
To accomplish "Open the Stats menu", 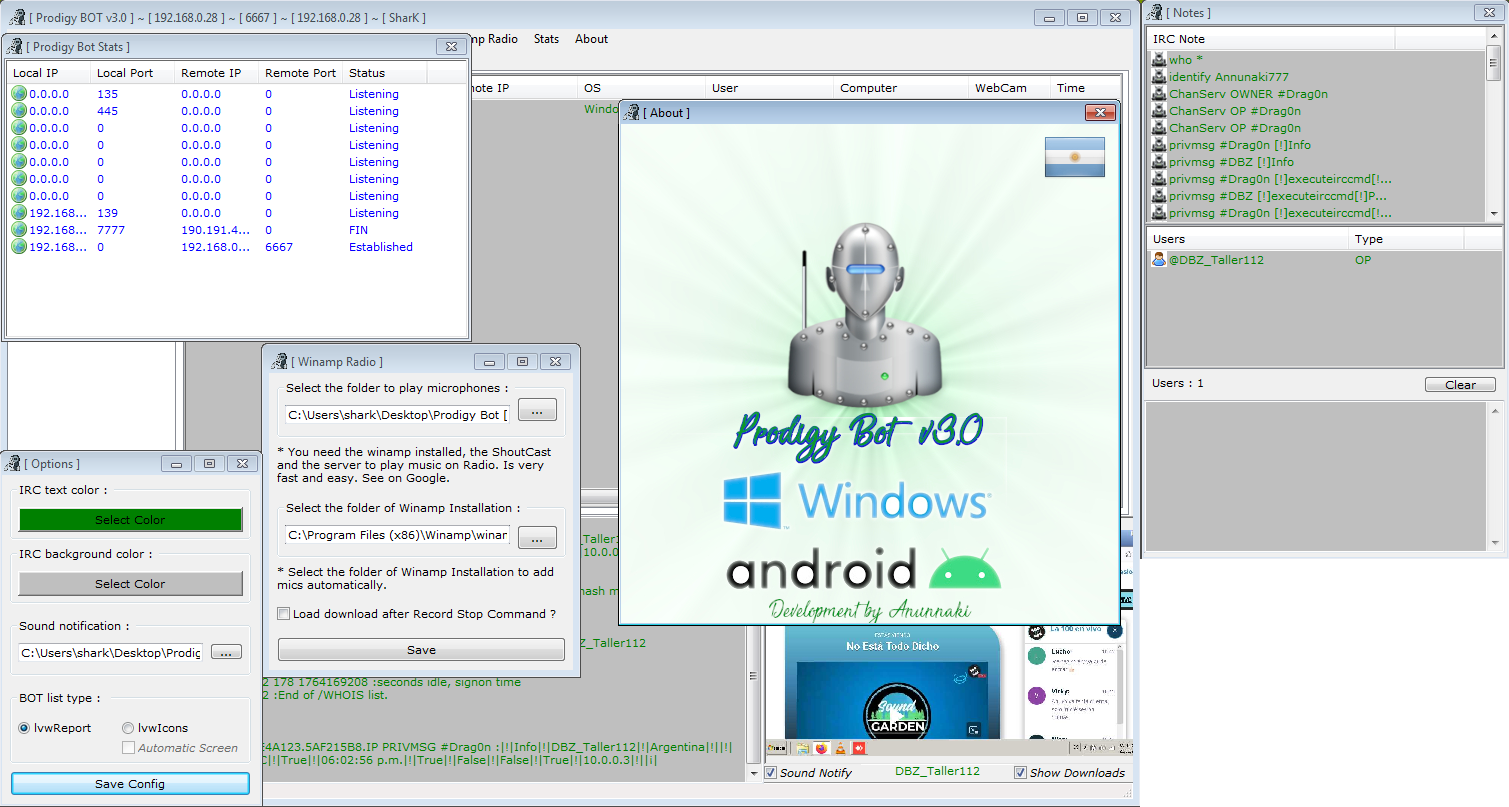I will point(546,39).
